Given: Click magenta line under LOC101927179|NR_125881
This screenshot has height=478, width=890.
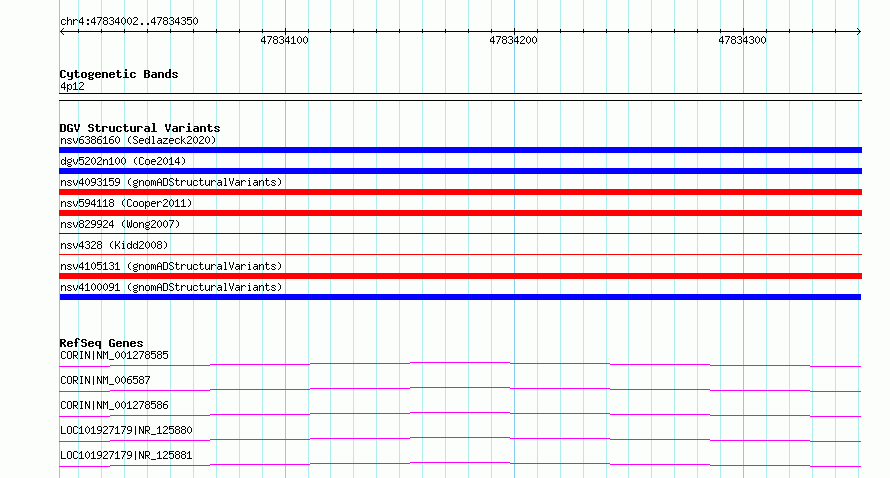Looking at the screenshot, I should point(460,464).
